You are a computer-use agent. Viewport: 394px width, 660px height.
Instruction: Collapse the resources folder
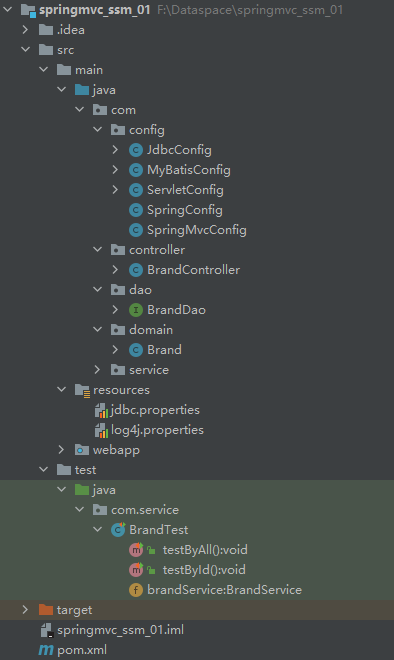click(x=62, y=389)
